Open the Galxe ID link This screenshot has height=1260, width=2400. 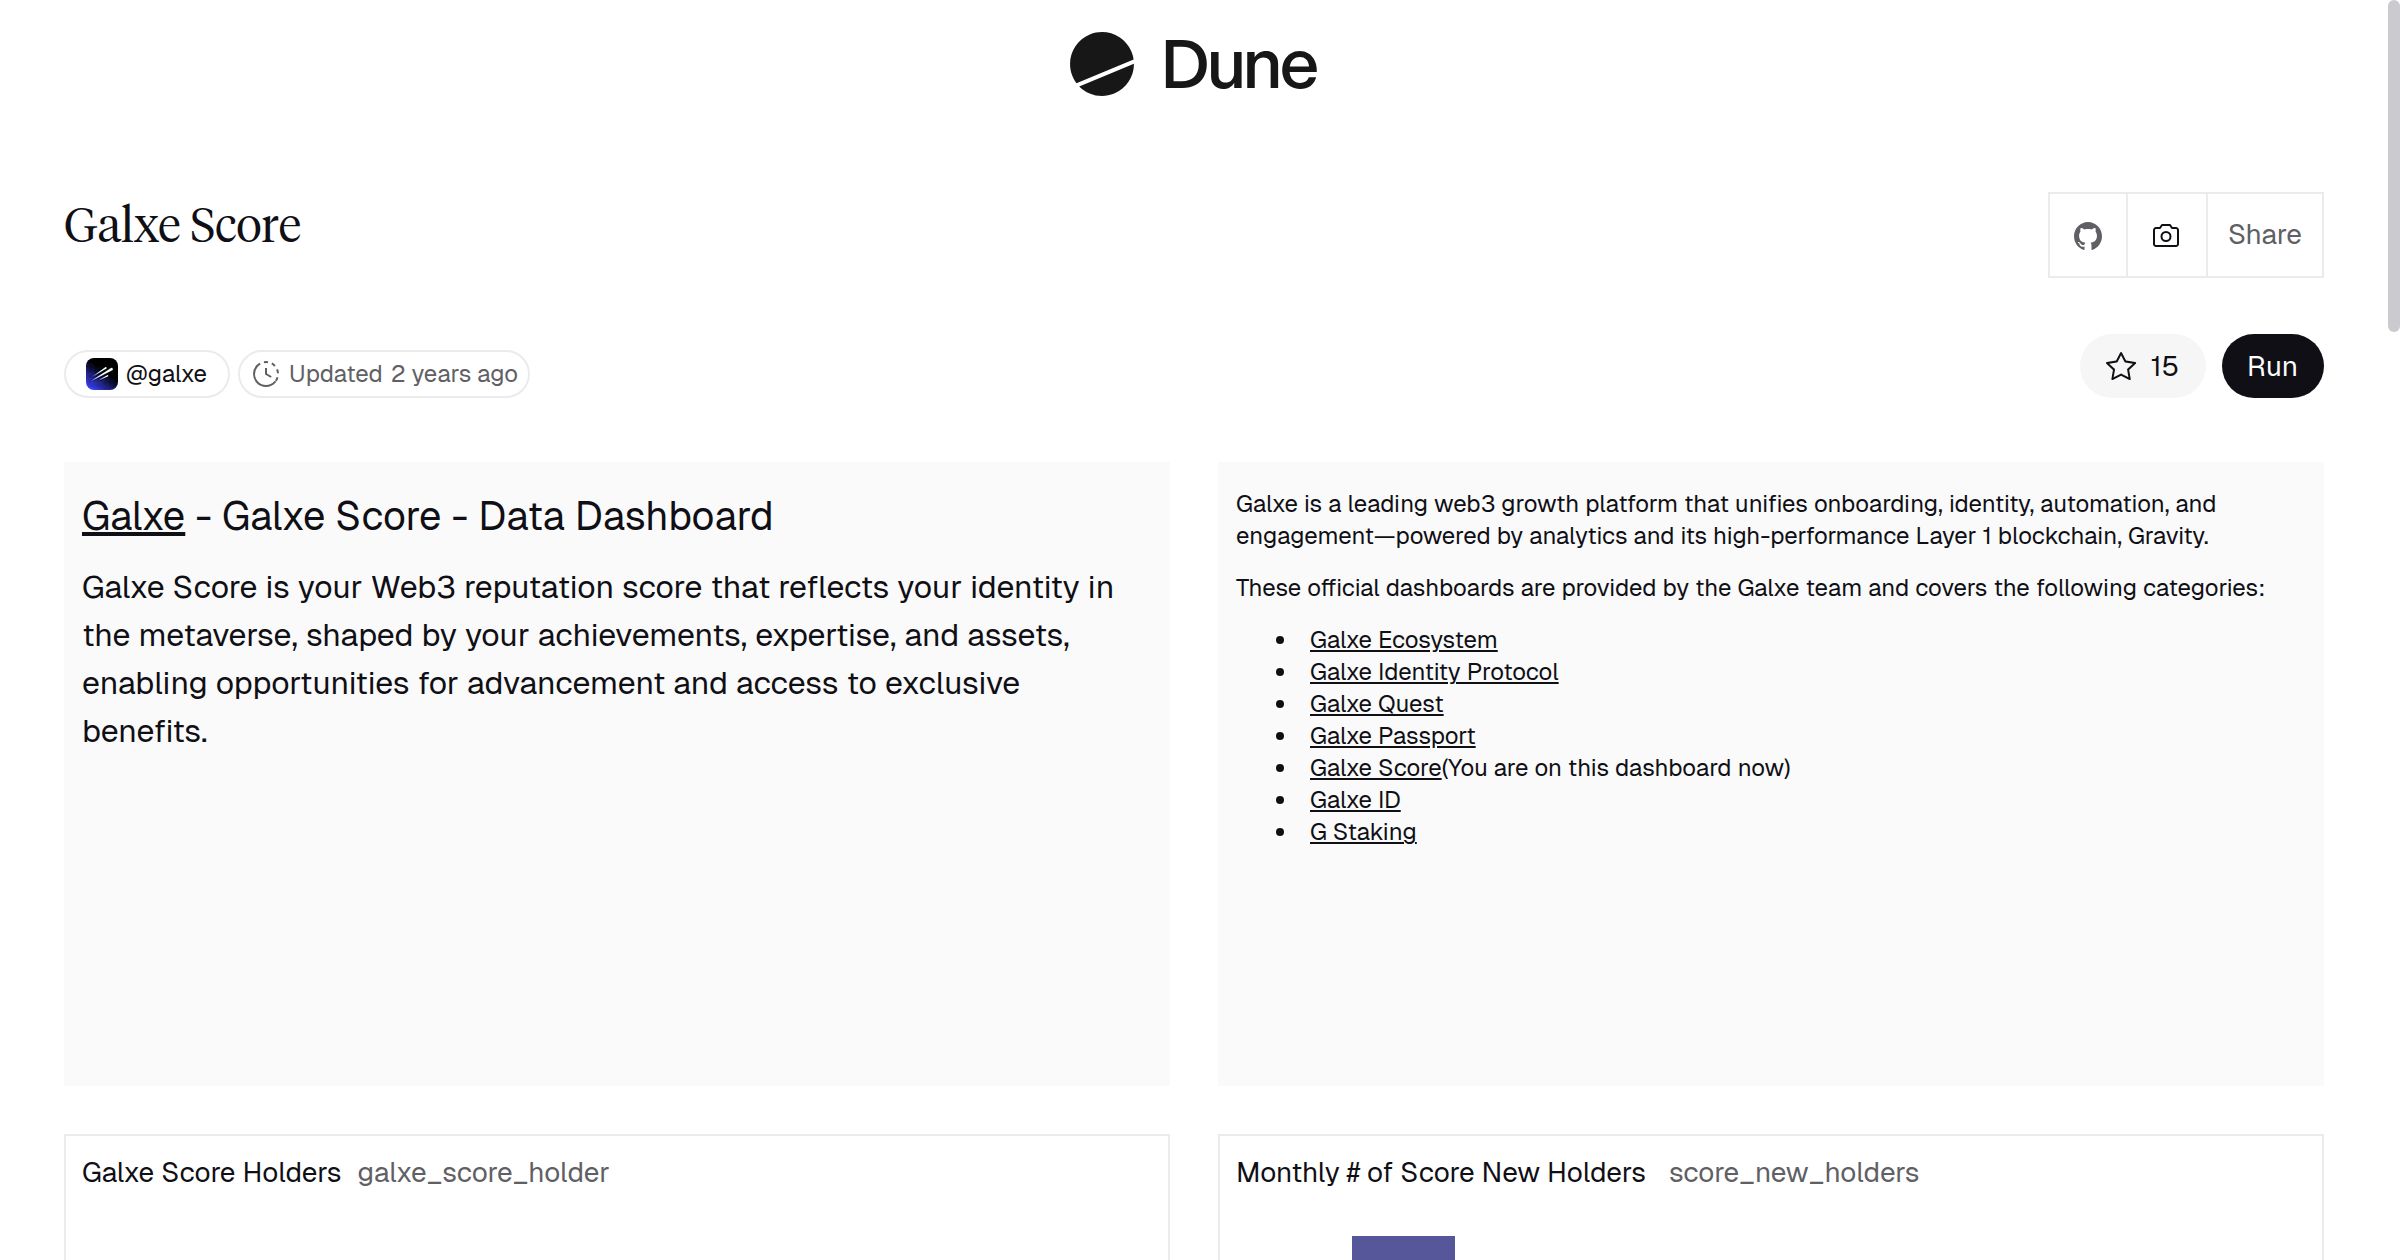point(1354,800)
